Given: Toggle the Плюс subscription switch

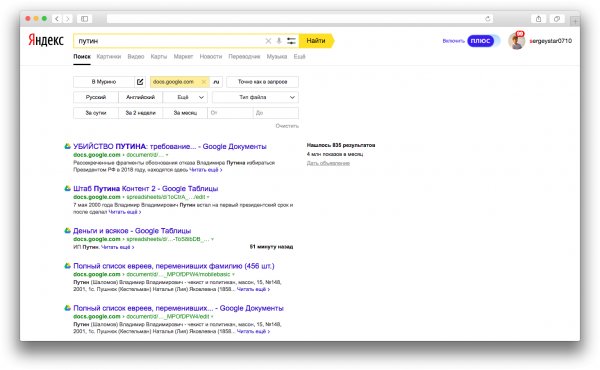Looking at the screenshot, I should click(484, 41).
